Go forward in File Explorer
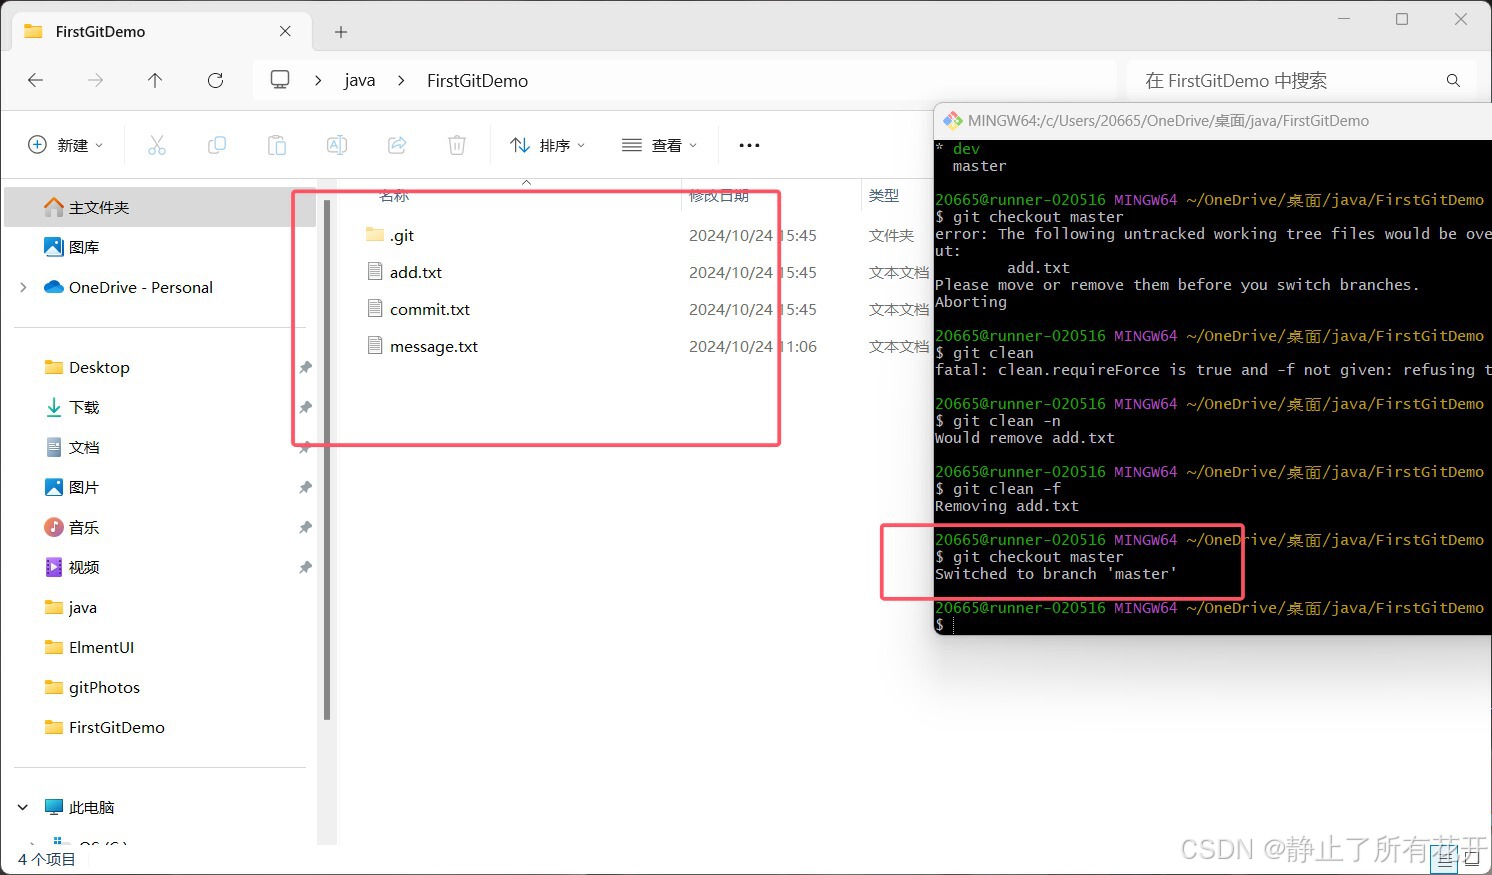1492x875 pixels. tap(96, 80)
